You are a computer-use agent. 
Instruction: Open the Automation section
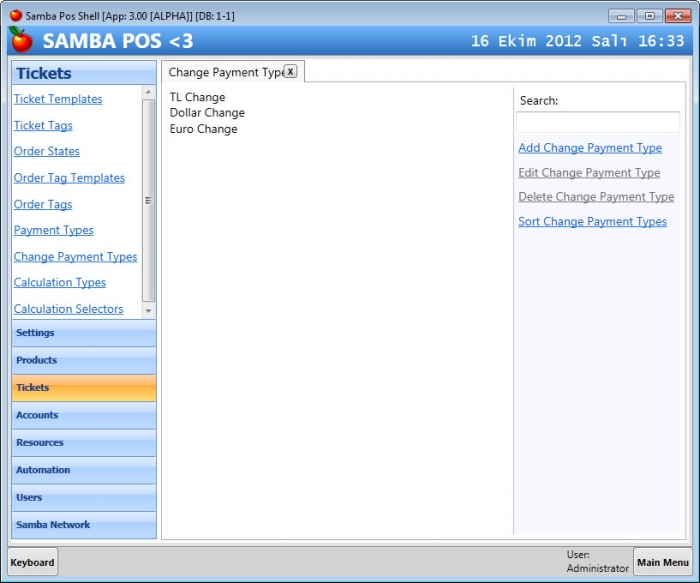click(x=84, y=470)
